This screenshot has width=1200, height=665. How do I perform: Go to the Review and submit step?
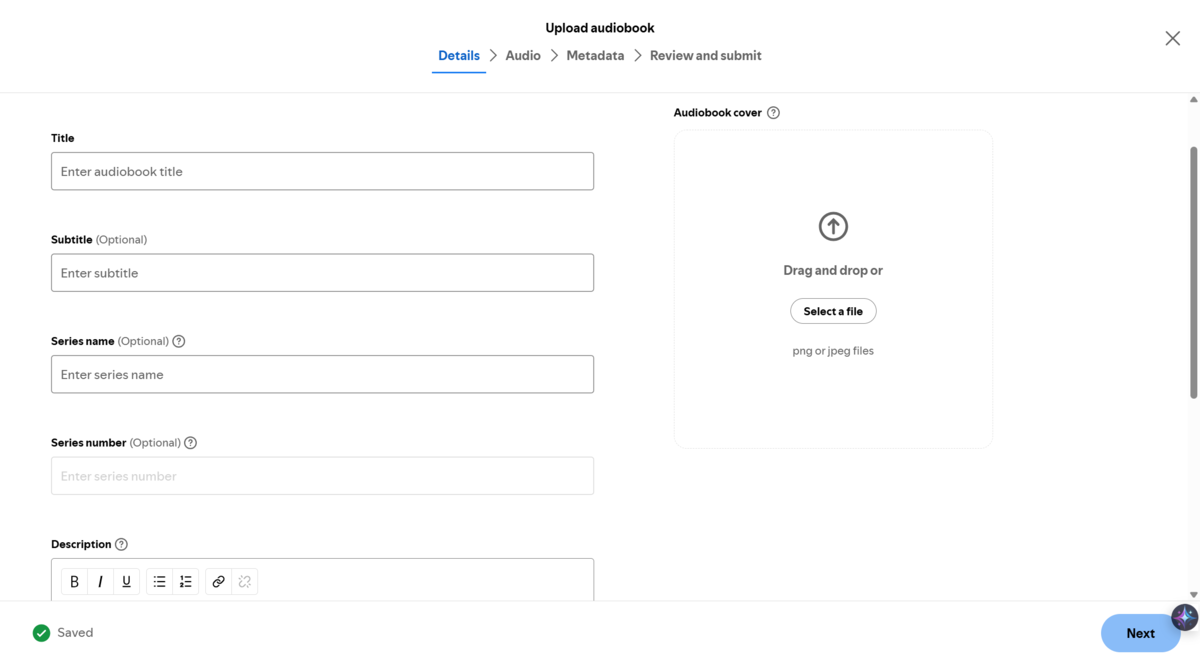click(706, 56)
